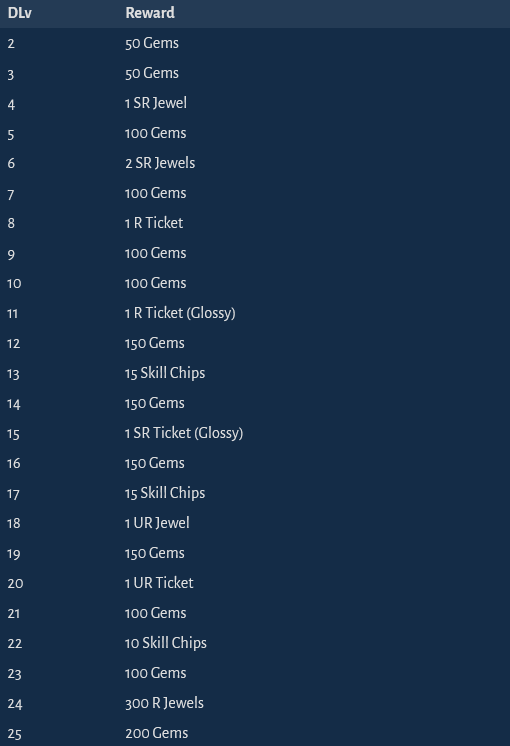Select the DLv 2 level number
Image resolution: width=510 pixels, height=746 pixels.
[11, 44]
